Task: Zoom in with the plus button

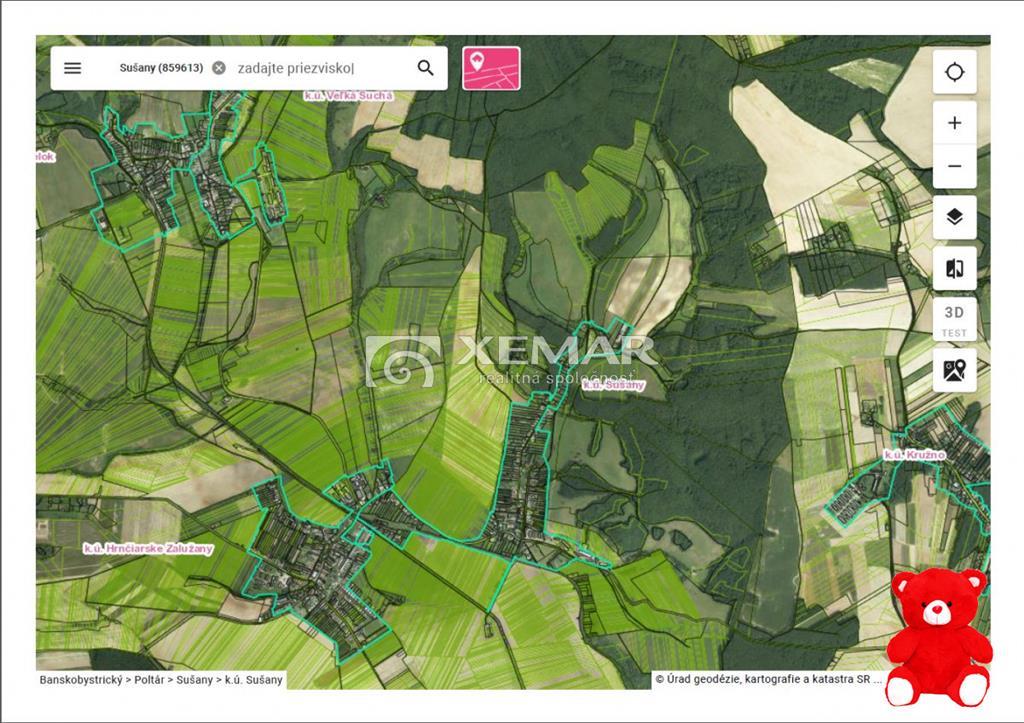Action: 955,123
